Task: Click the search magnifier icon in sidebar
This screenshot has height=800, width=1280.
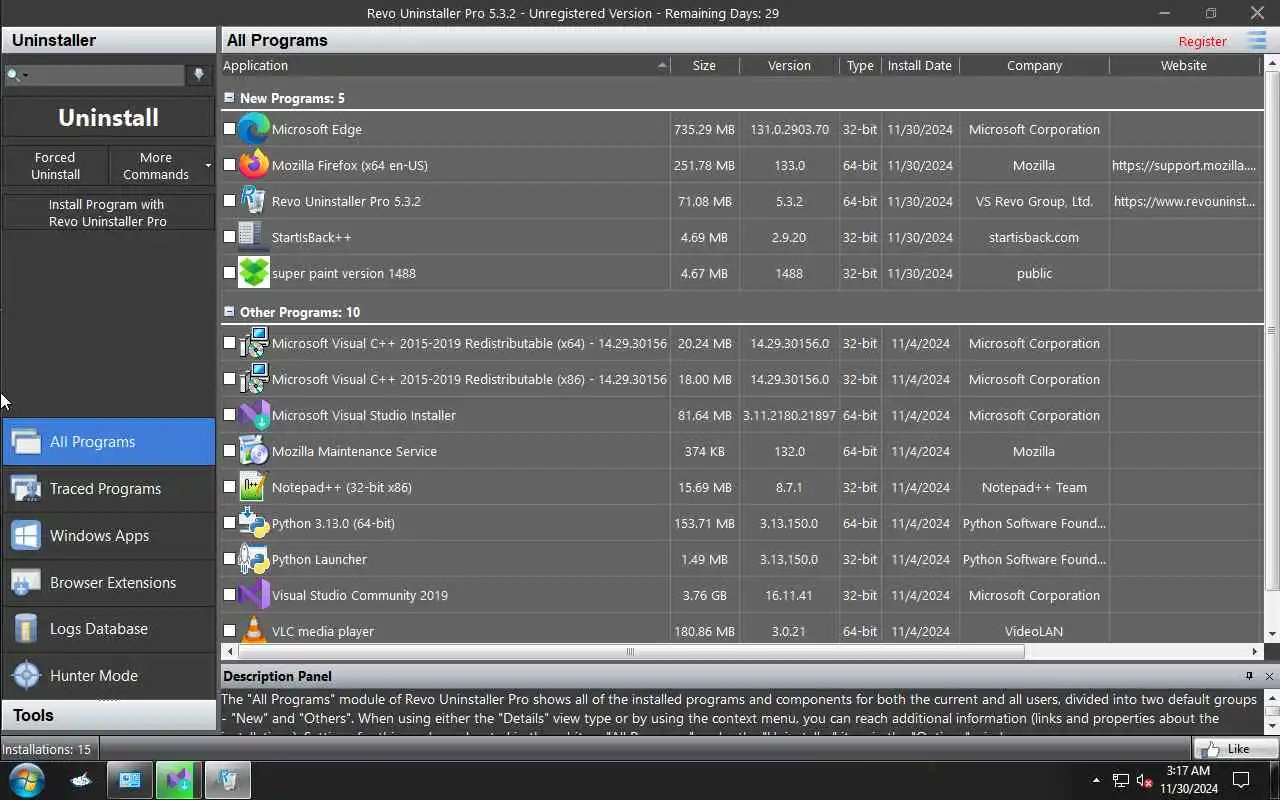Action: coord(14,75)
